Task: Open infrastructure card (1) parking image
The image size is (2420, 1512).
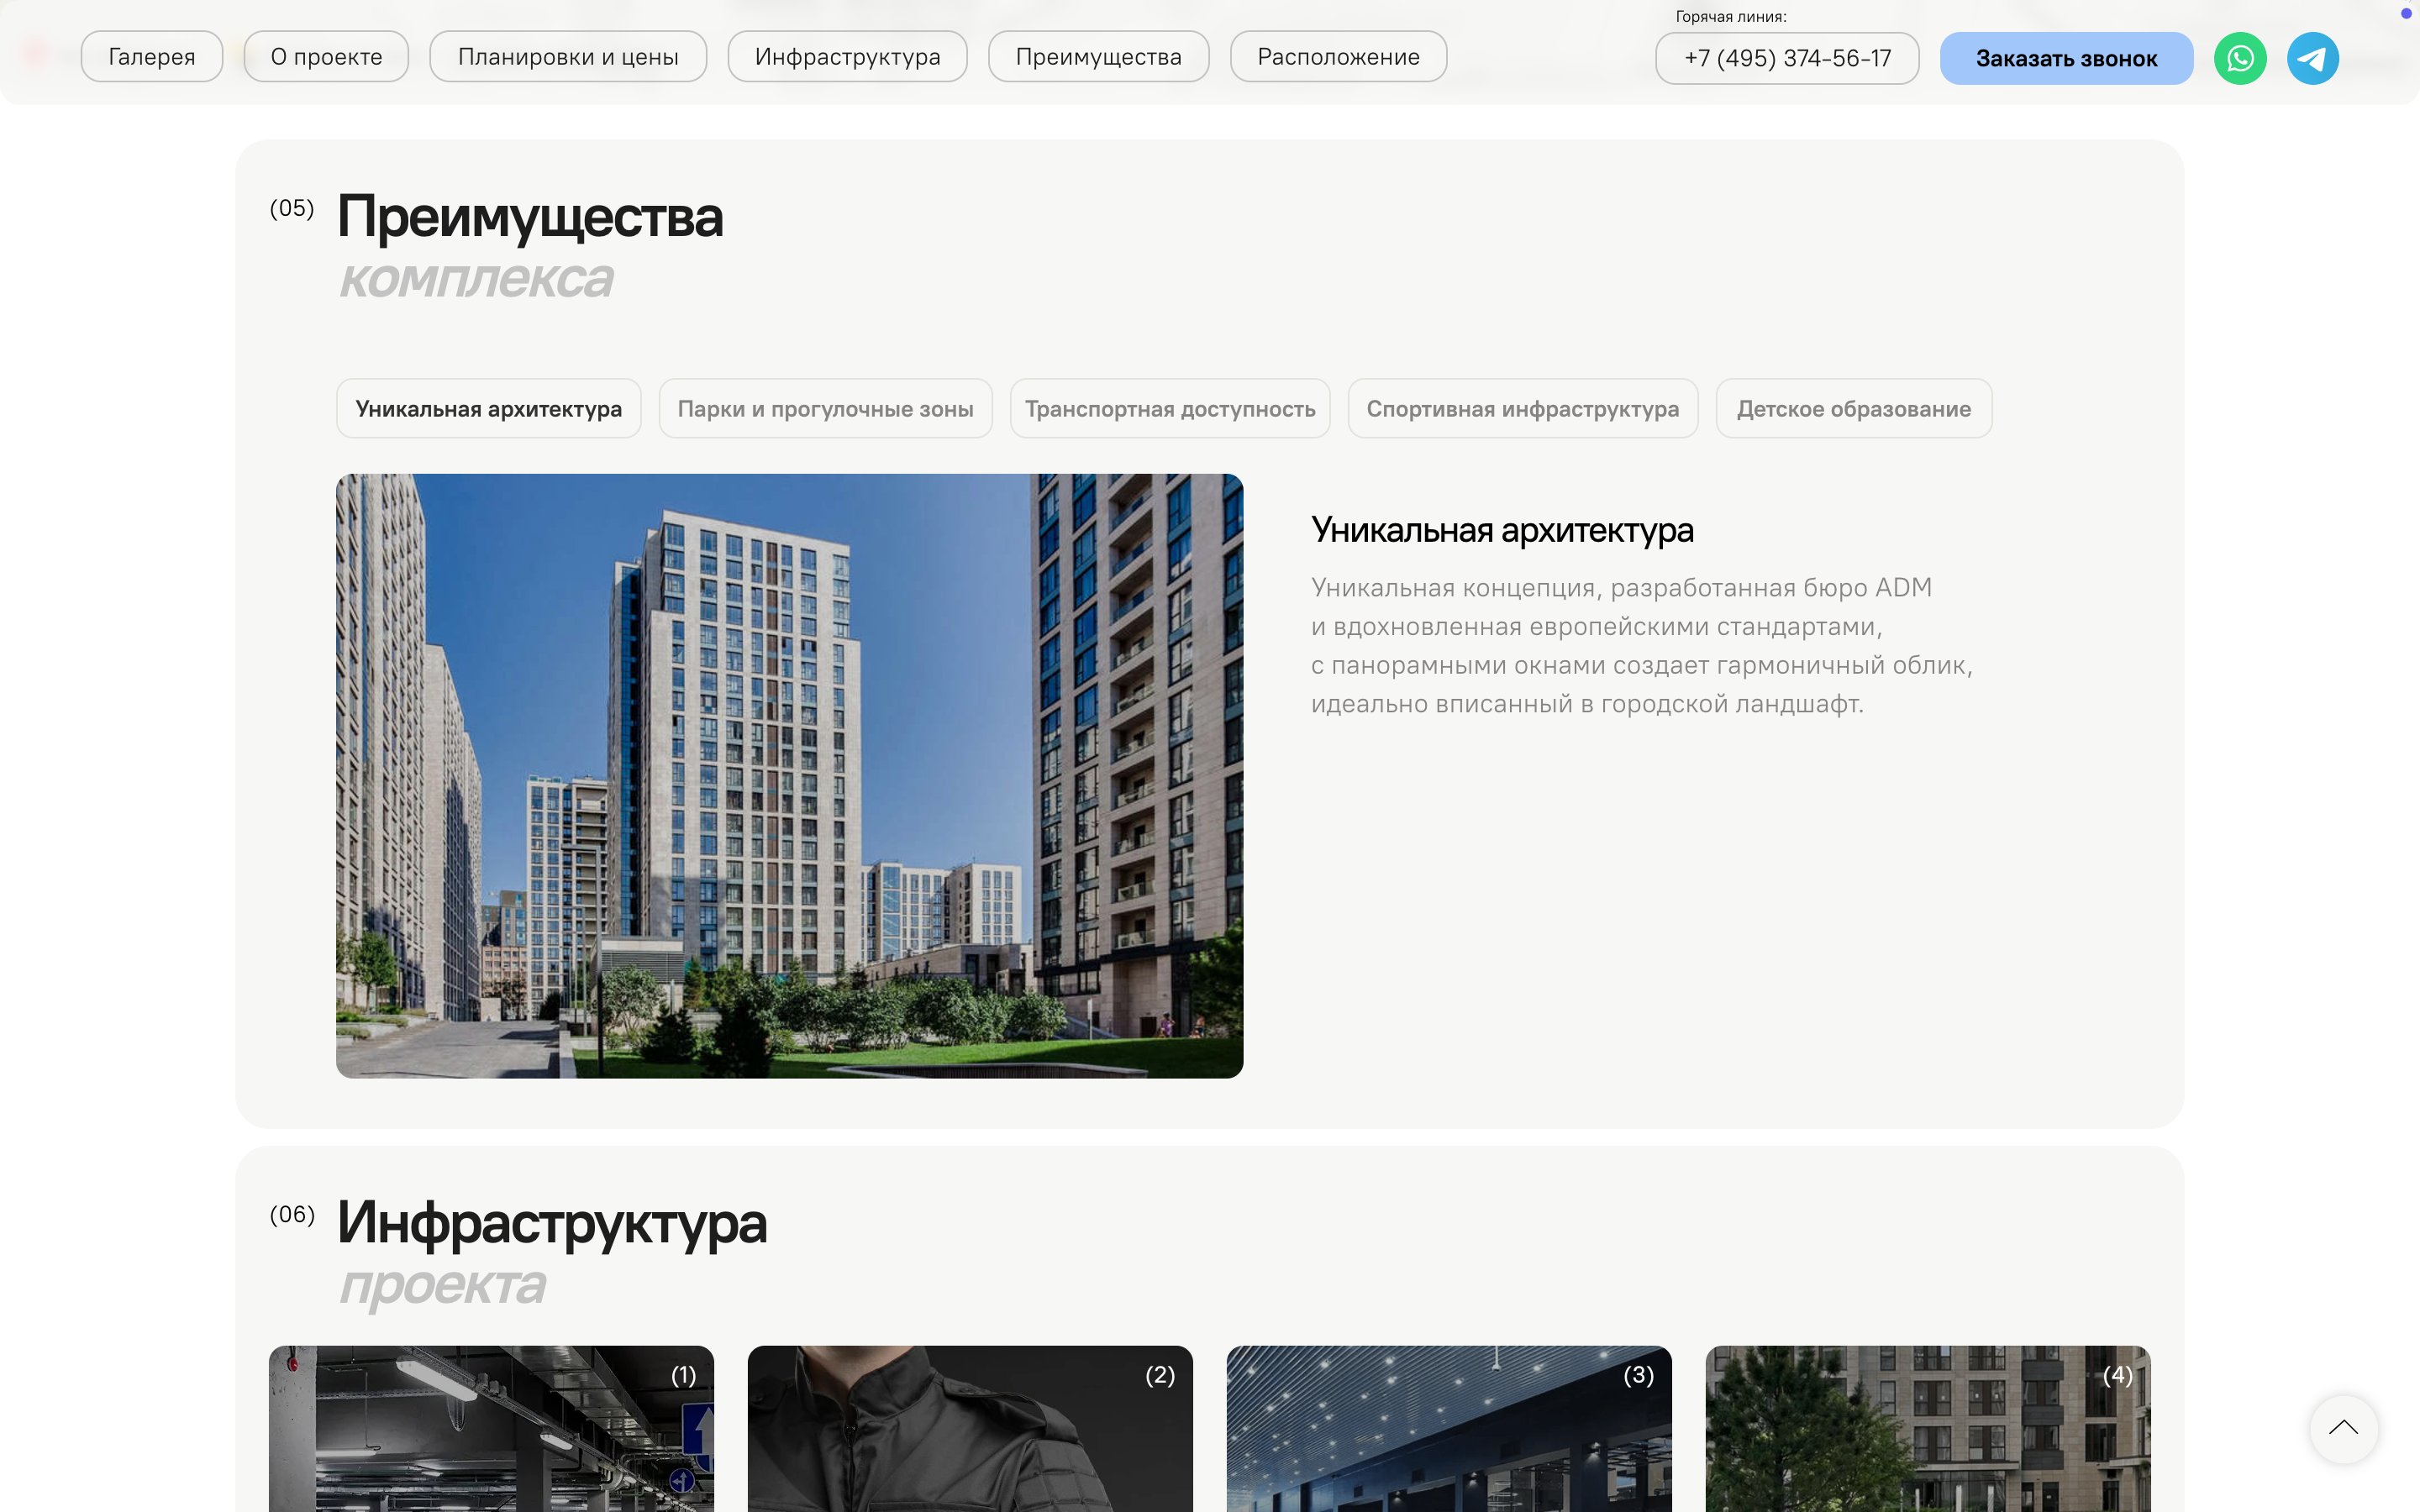Action: tap(492, 1429)
